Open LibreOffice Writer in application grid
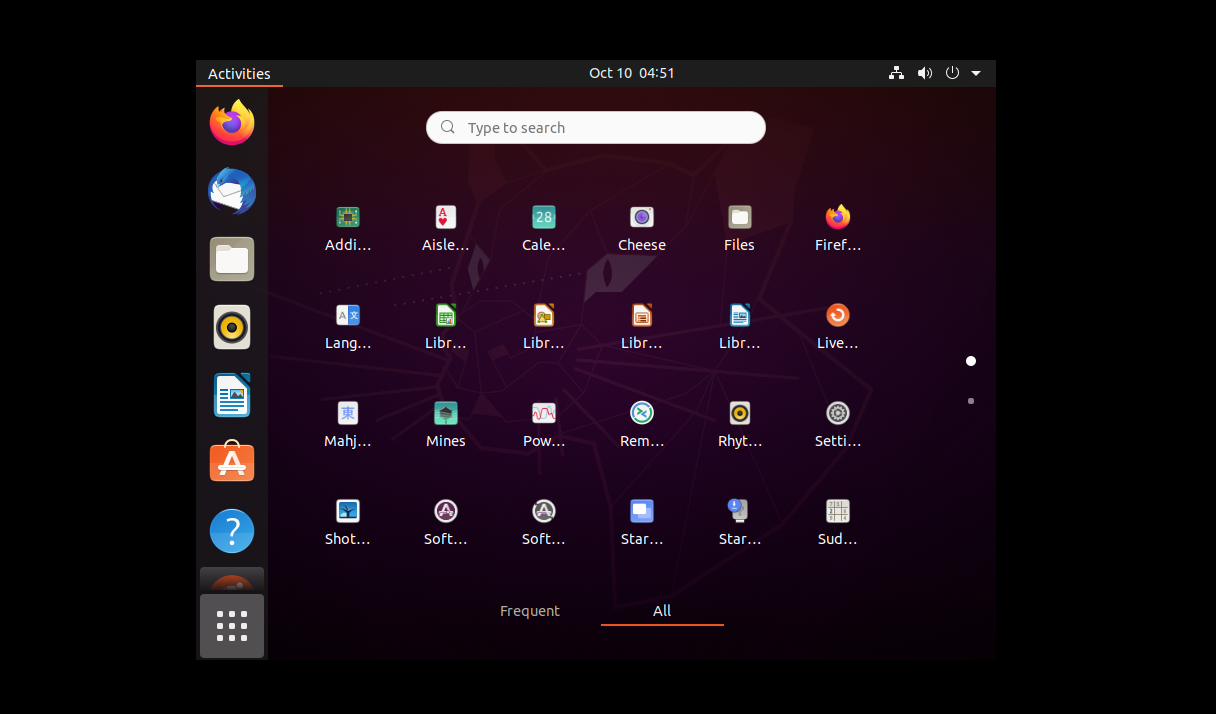Viewport: 1216px width, 714px height. point(740,326)
